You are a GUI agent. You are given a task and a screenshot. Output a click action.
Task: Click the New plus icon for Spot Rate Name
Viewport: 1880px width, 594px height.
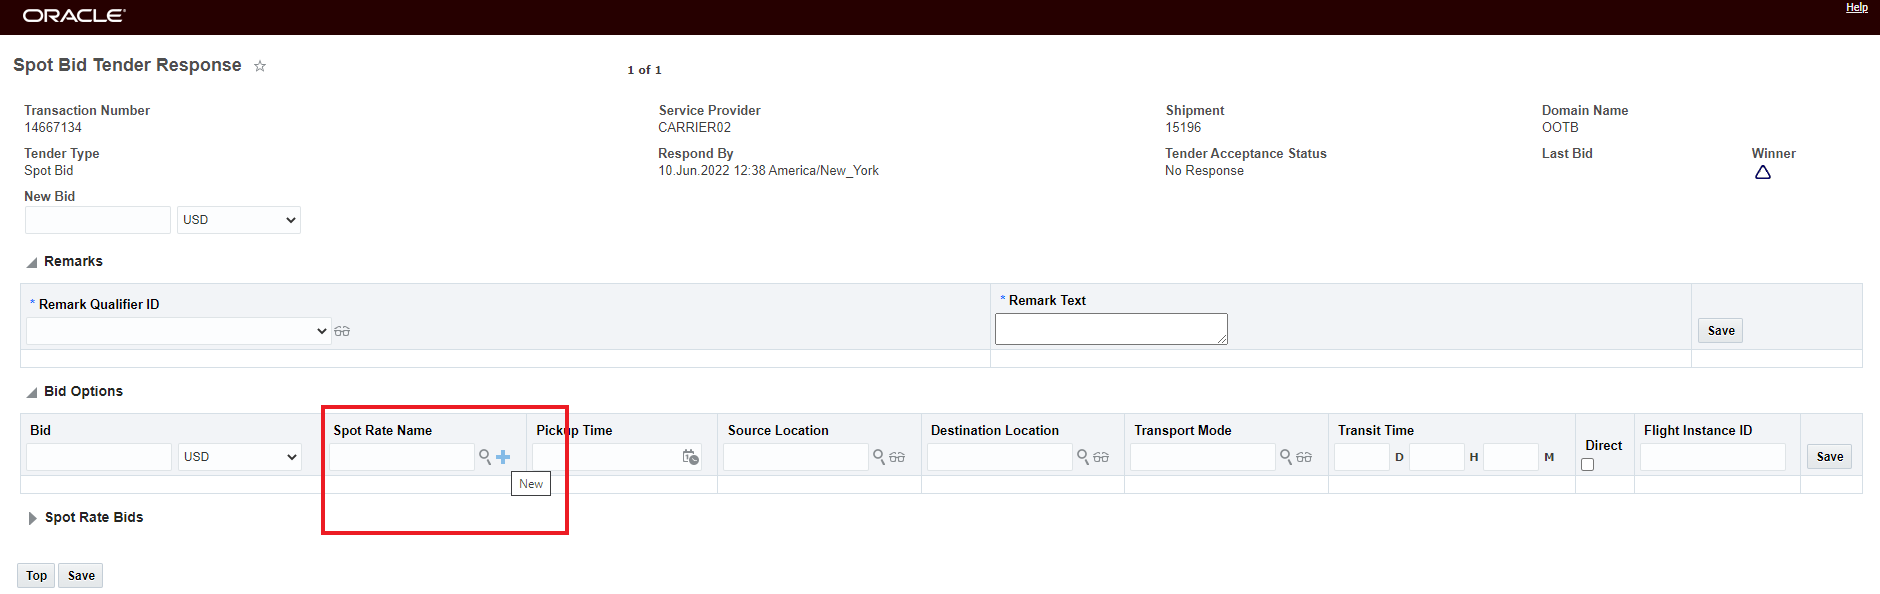pos(503,457)
